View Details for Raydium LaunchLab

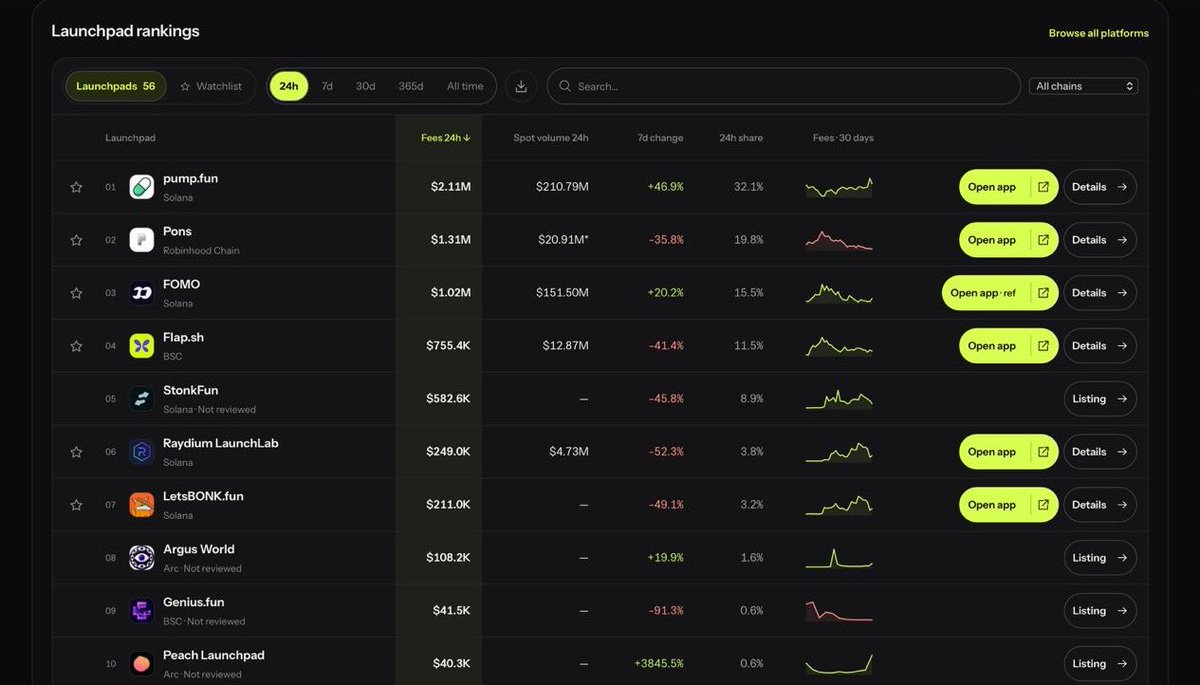click(x=1100, y=452)
